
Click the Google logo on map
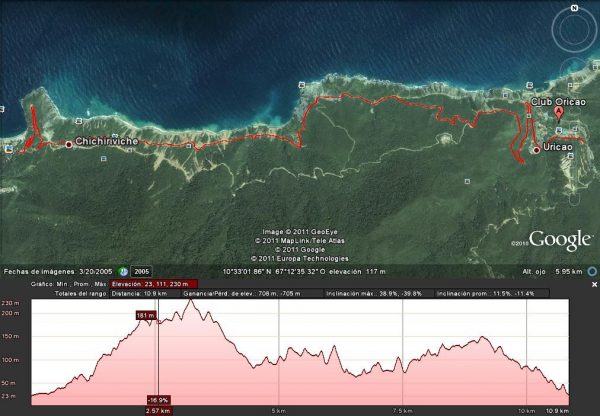pos(561,240)
